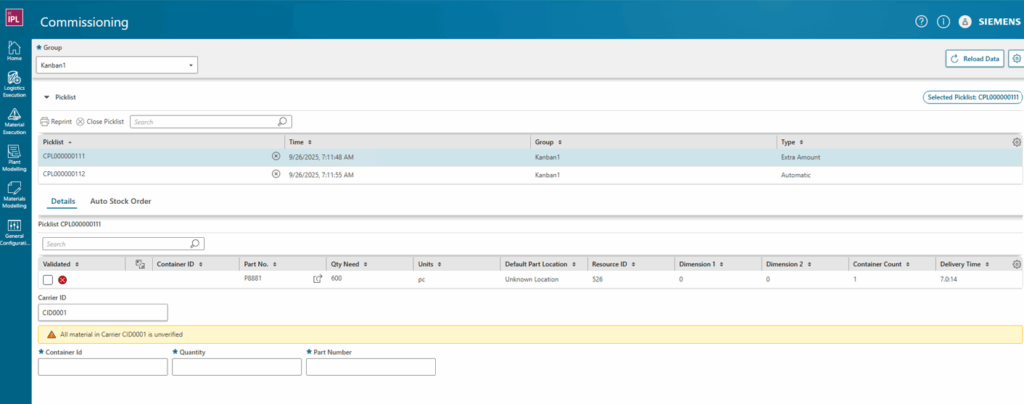Click the Quantity input field
This screenshot has height=404, width=1024.
237,367
